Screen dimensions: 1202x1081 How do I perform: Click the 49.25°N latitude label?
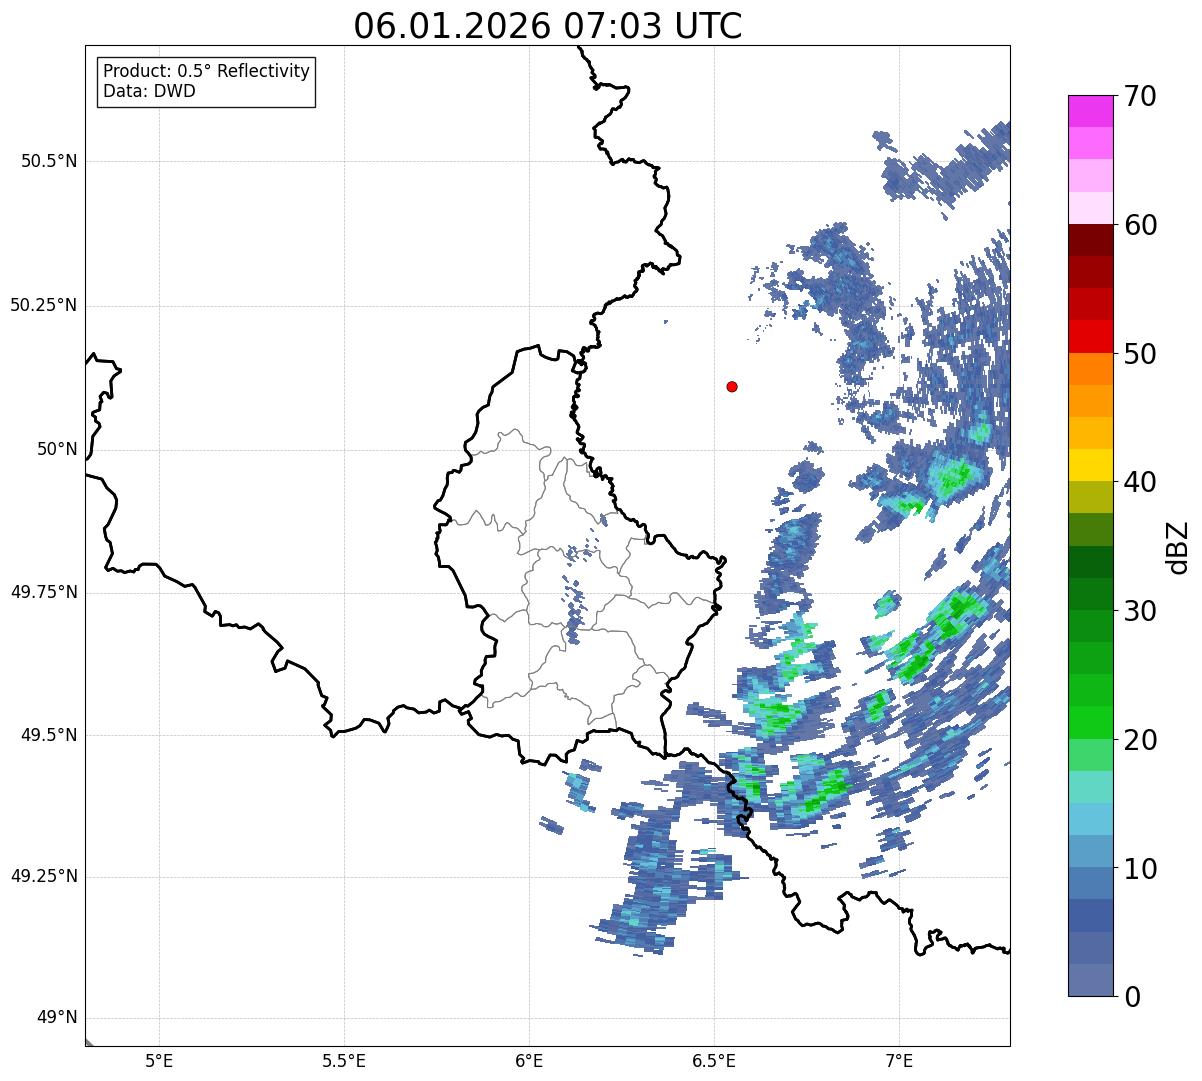pos(43,876)
